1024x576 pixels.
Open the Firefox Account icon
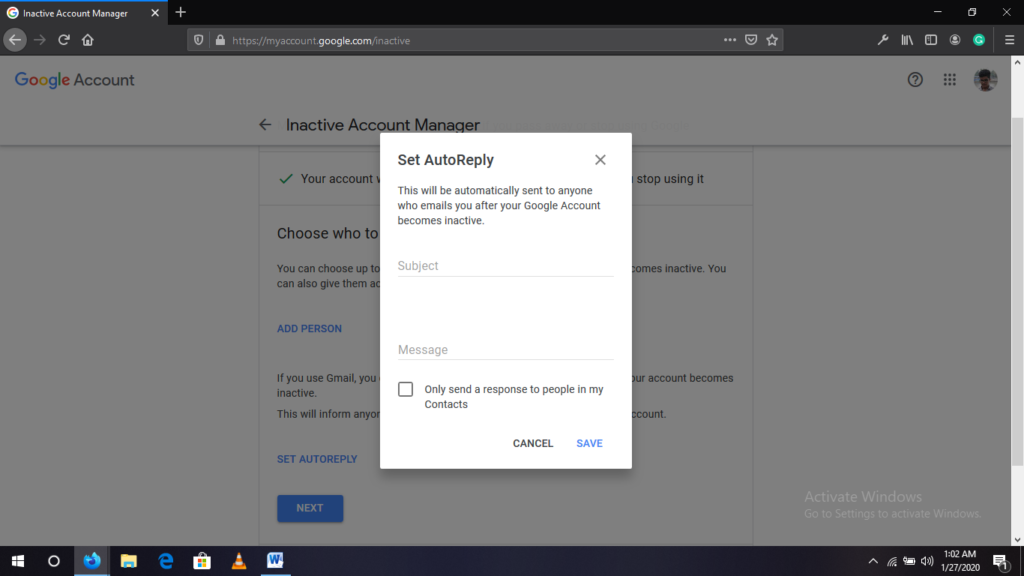(x=955, y=40)
